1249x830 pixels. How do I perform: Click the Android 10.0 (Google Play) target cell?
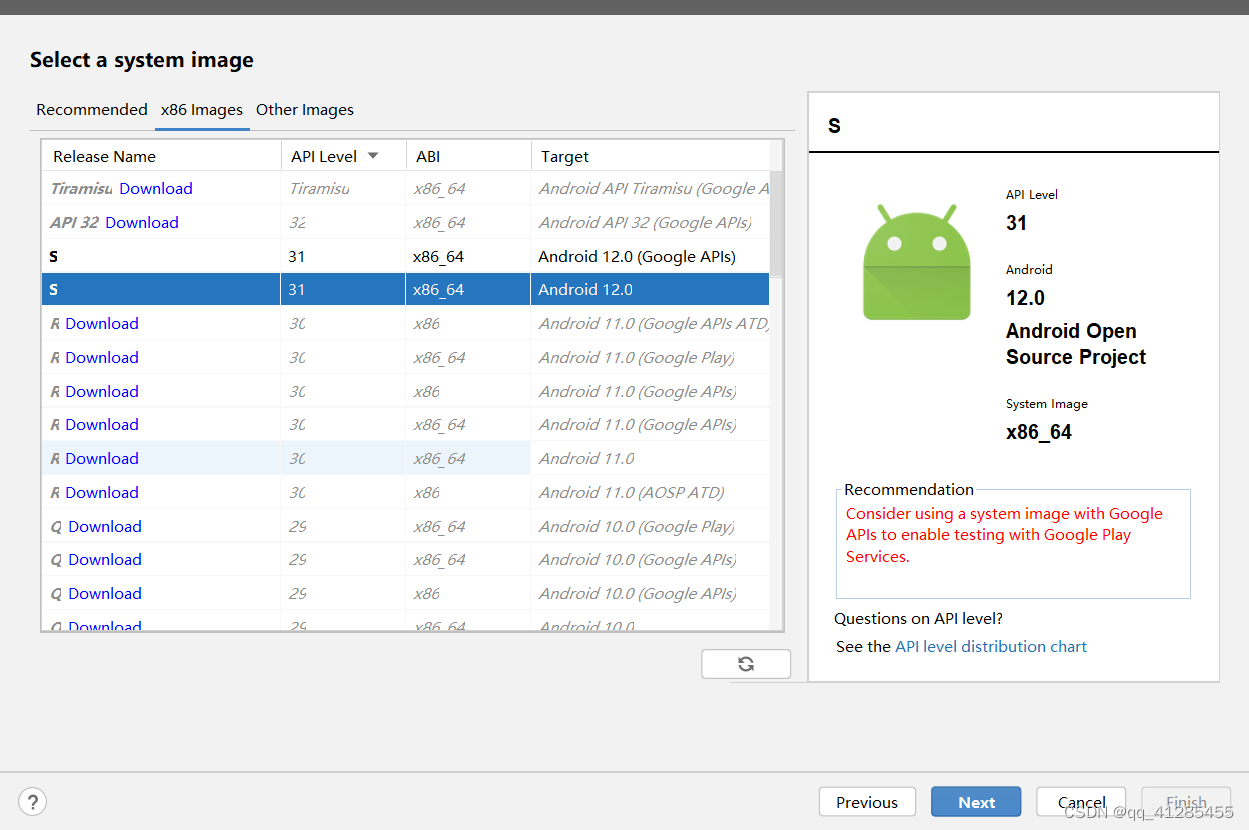click(x=651, y=527)
